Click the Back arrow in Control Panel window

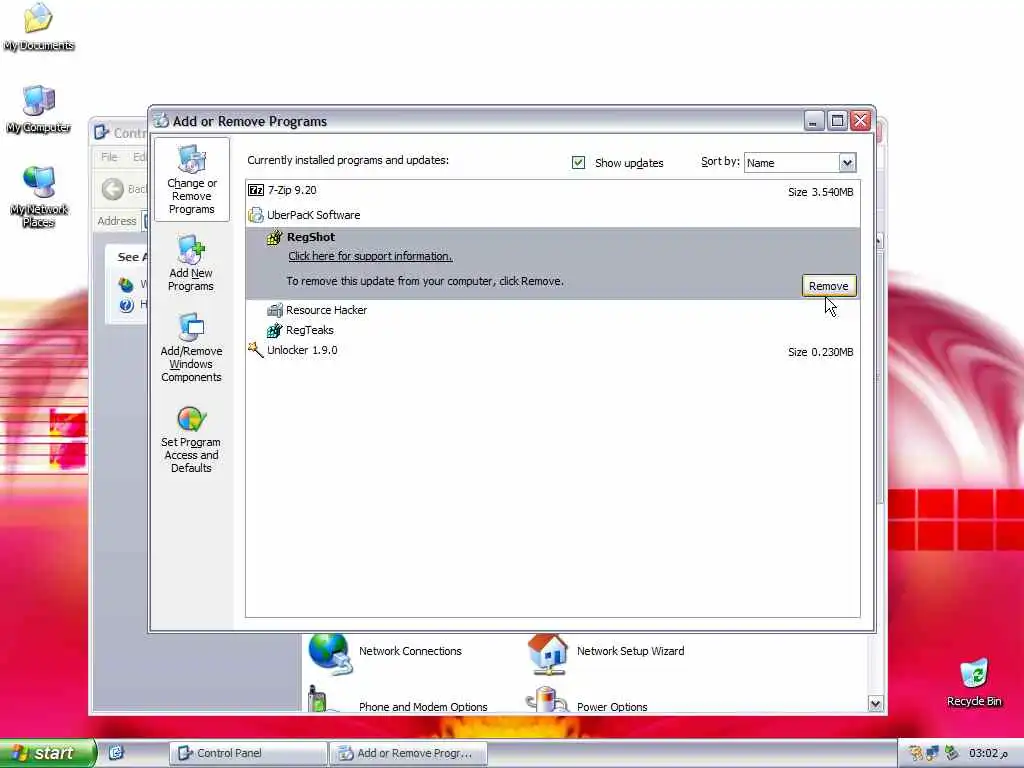[112, 189]
